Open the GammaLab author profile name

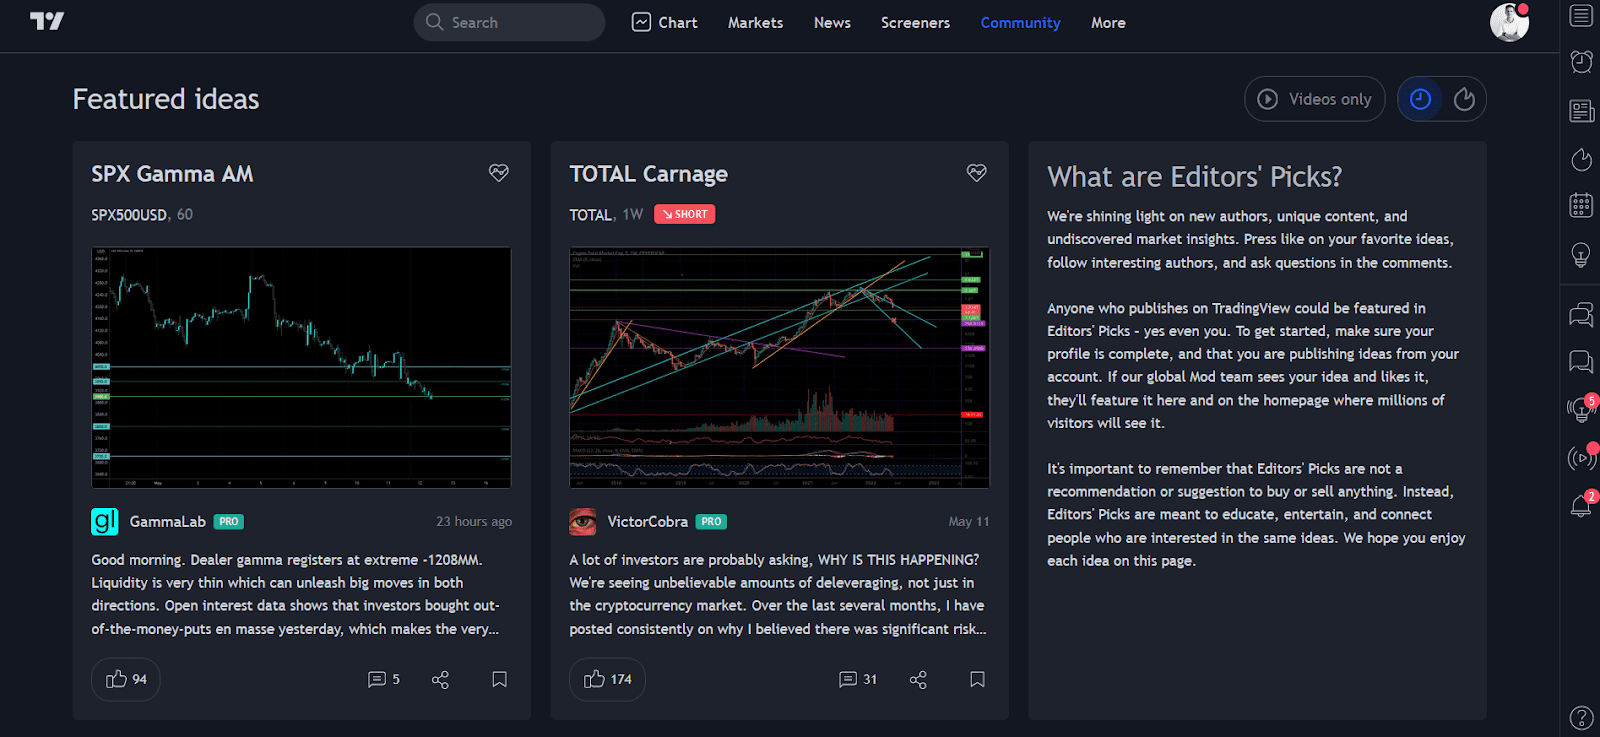167,521
